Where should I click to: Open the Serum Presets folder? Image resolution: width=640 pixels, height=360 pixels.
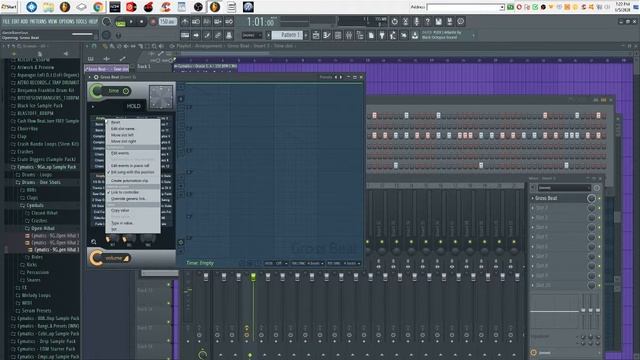coord(33,311)
